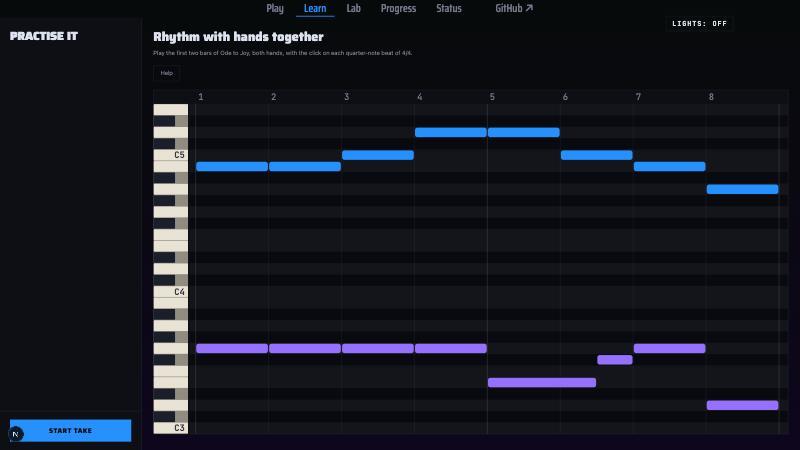Select the blue note on beat 7
Screen dimensions: 800x450
click(x=669, y=166)
